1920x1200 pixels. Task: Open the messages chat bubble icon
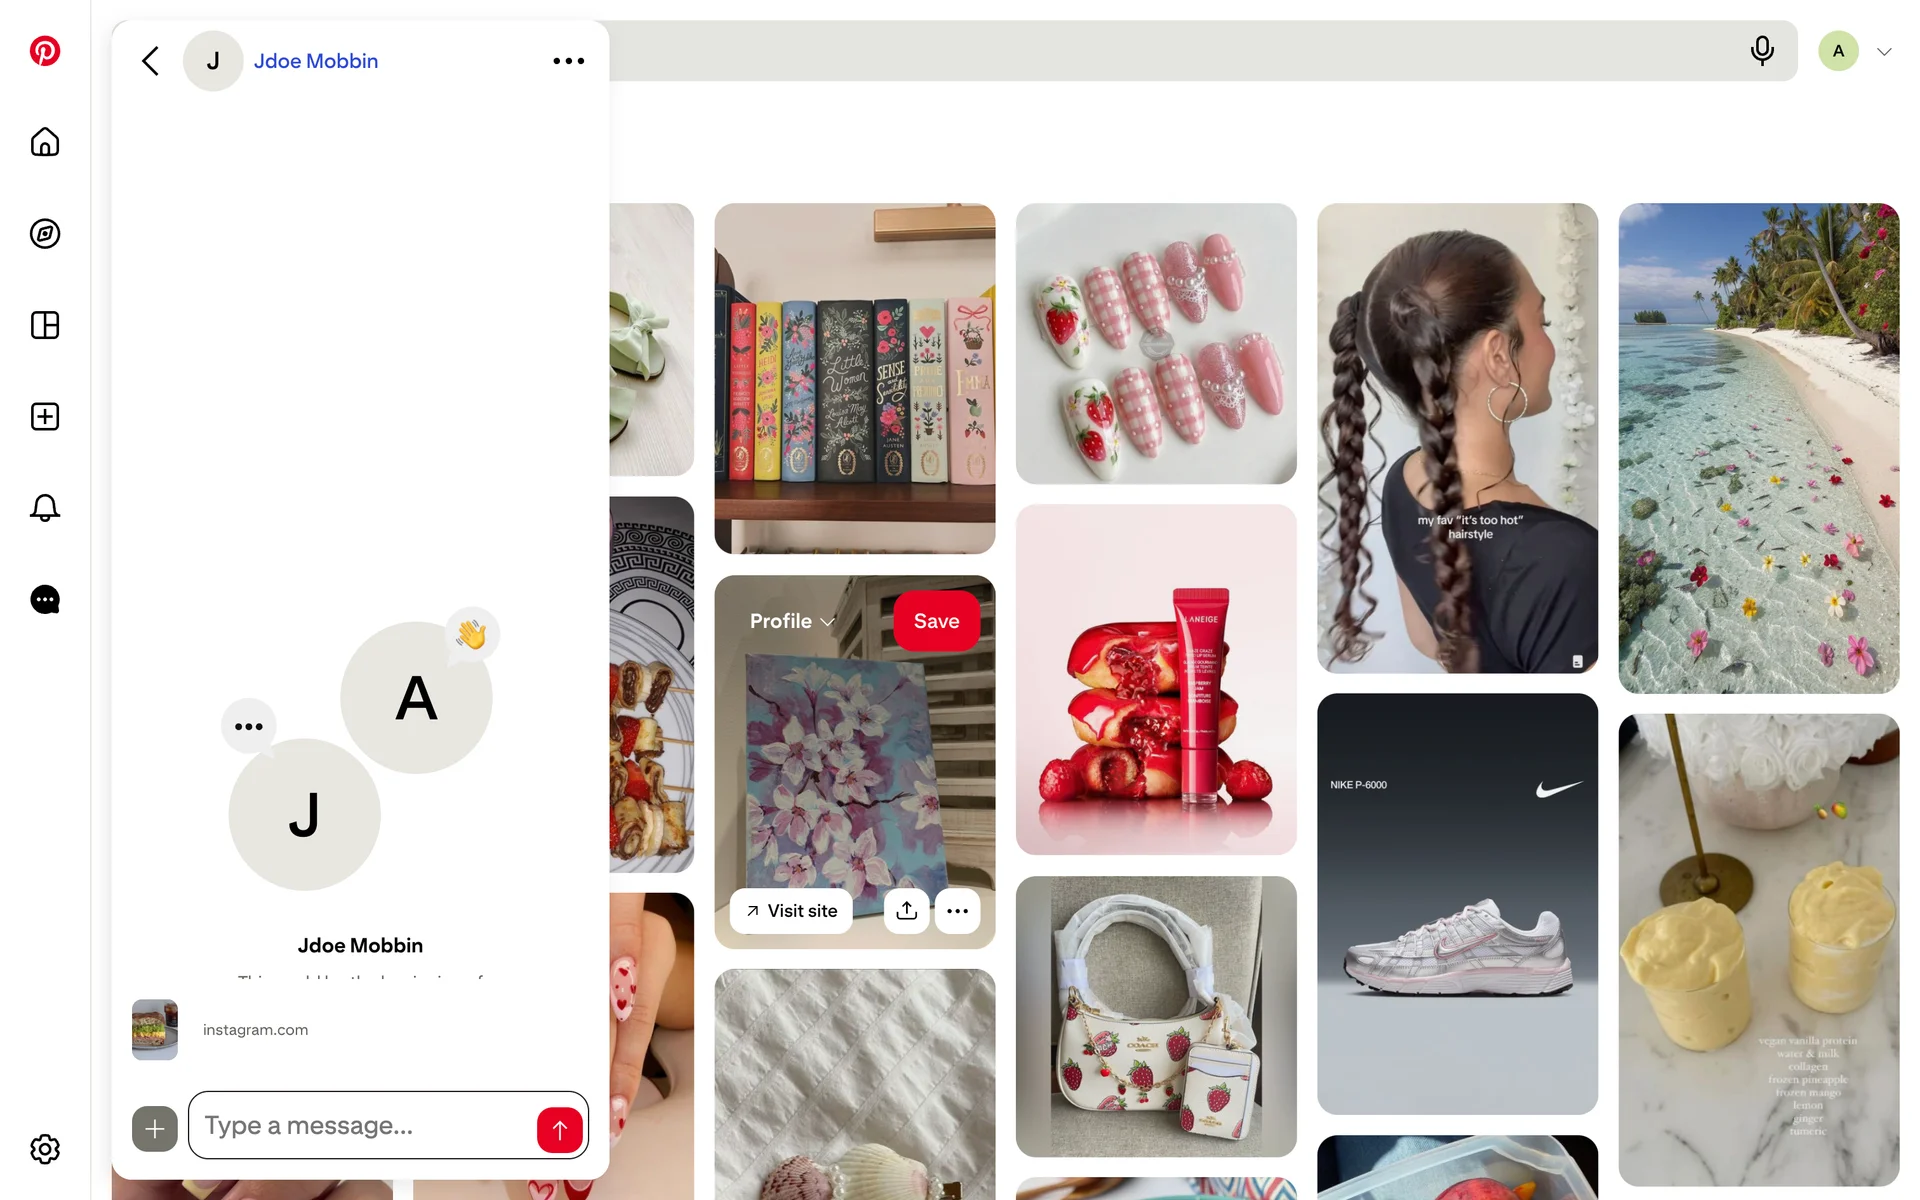[x=45, y=600]
